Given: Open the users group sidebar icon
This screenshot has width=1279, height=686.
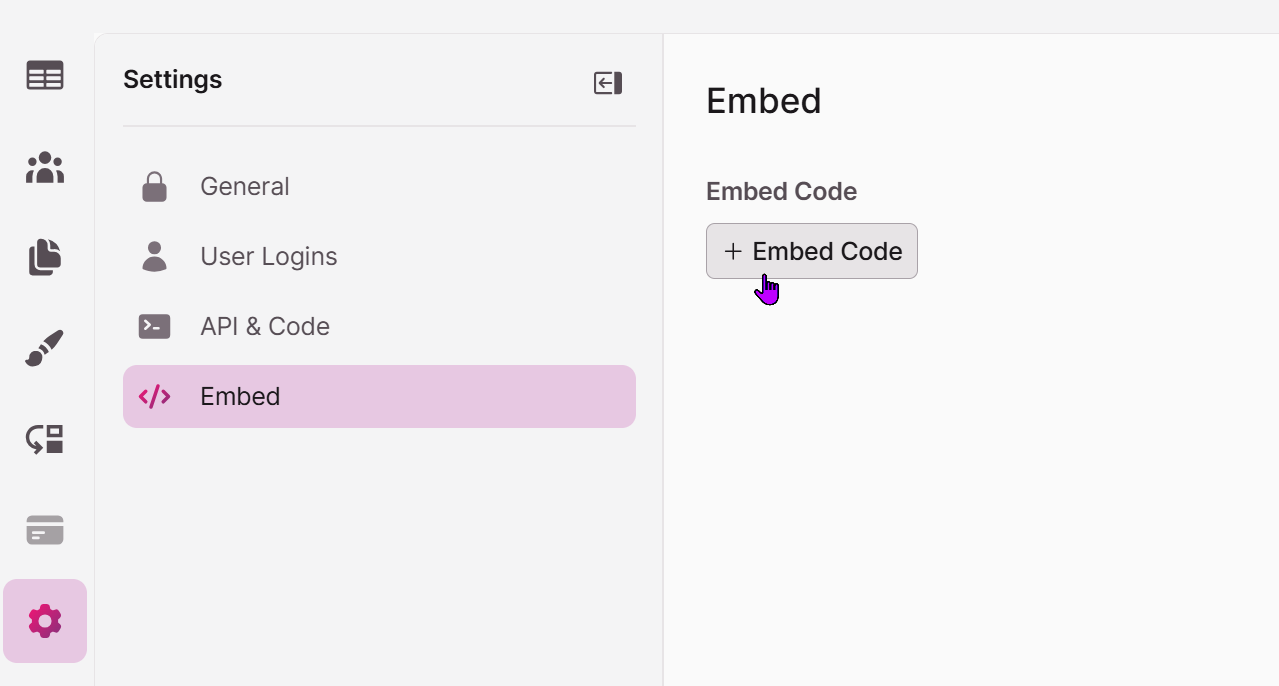Looking at the screenshot, I should pos(45,167).
